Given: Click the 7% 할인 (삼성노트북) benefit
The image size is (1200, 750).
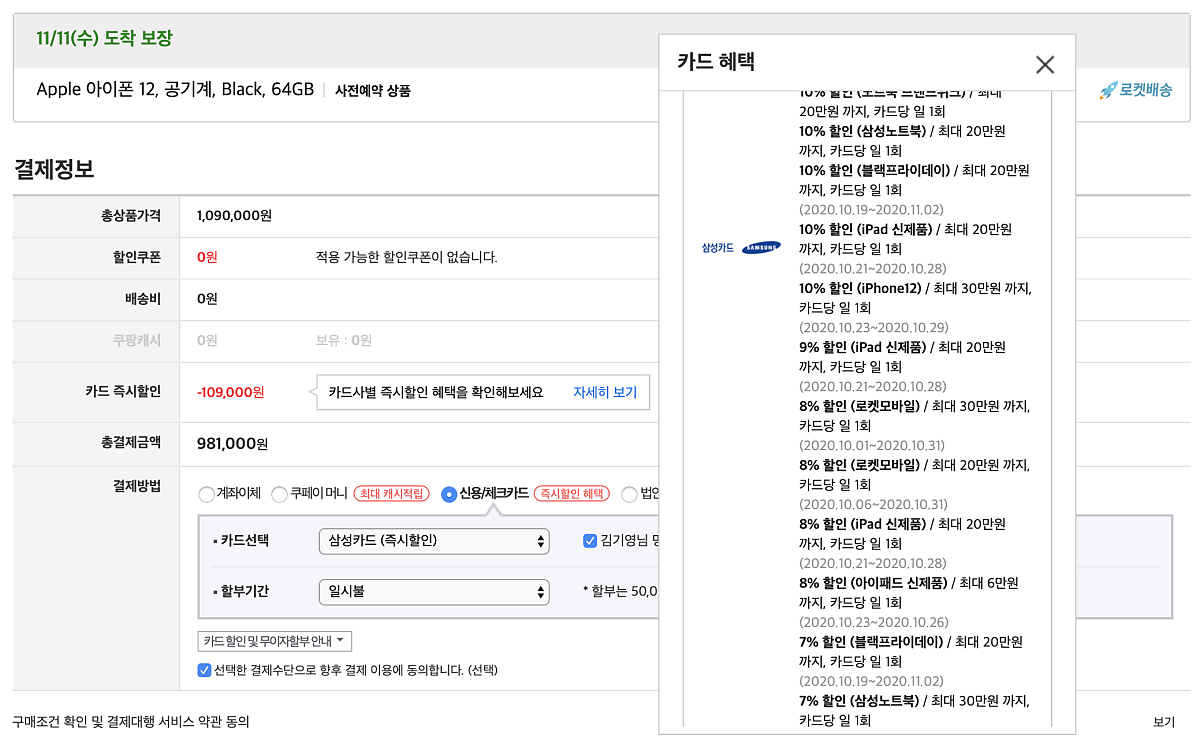Looking at the screenshot, I should point(913,711).
